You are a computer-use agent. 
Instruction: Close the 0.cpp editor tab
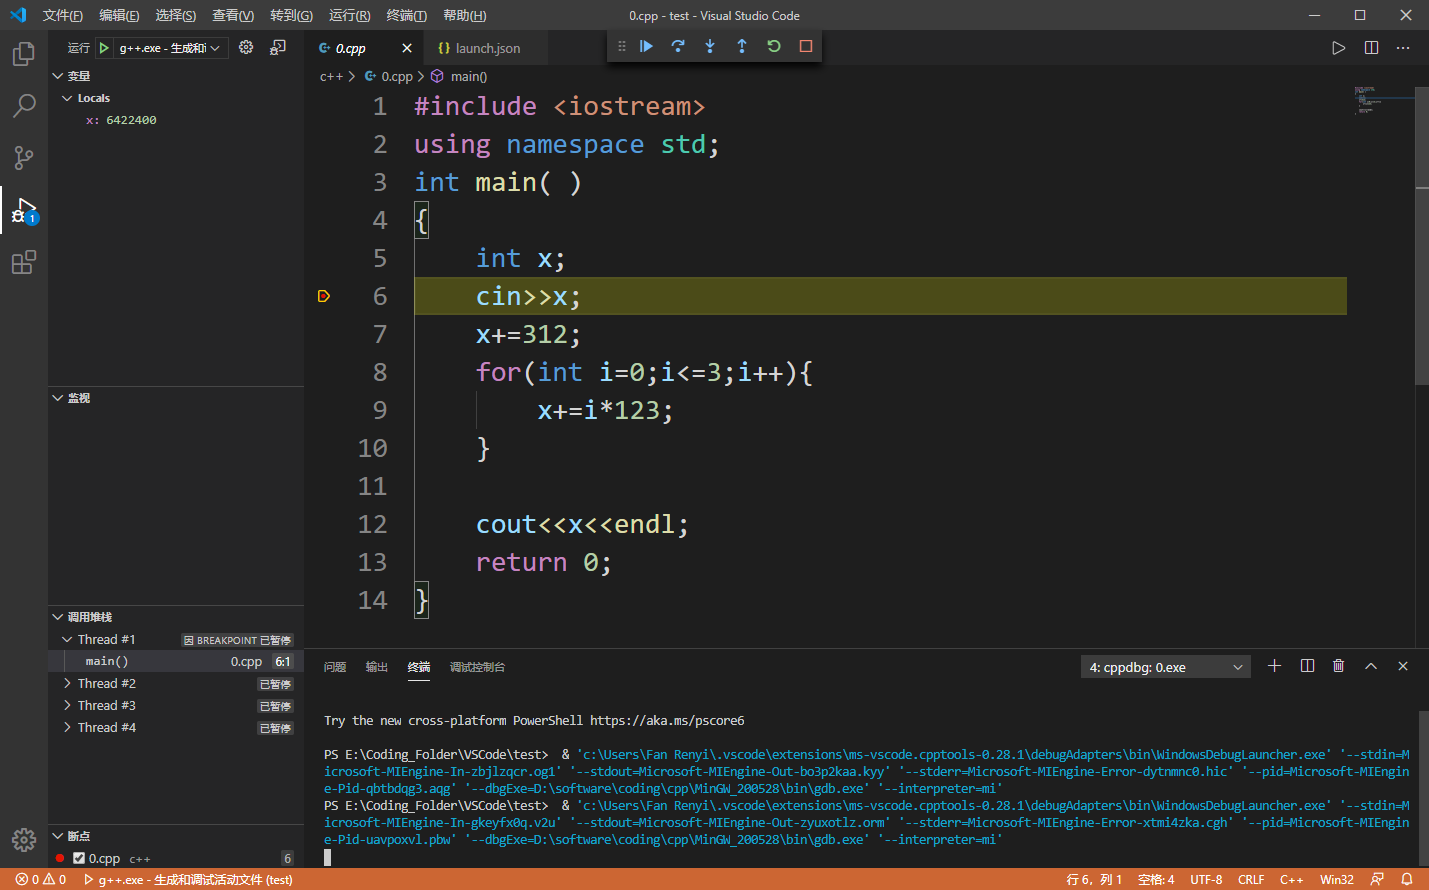pyautogui.click(x=407, y=48)
